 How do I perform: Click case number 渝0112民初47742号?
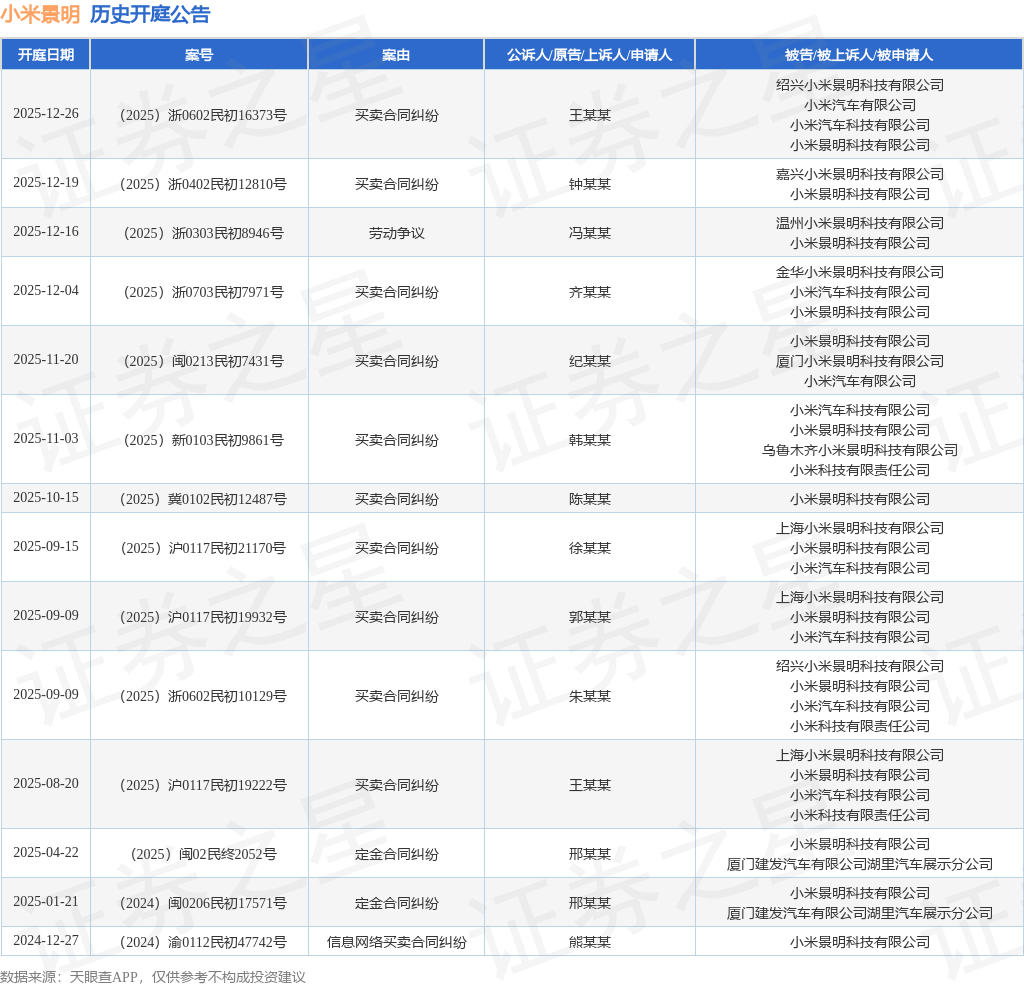(x=203, y=942)
